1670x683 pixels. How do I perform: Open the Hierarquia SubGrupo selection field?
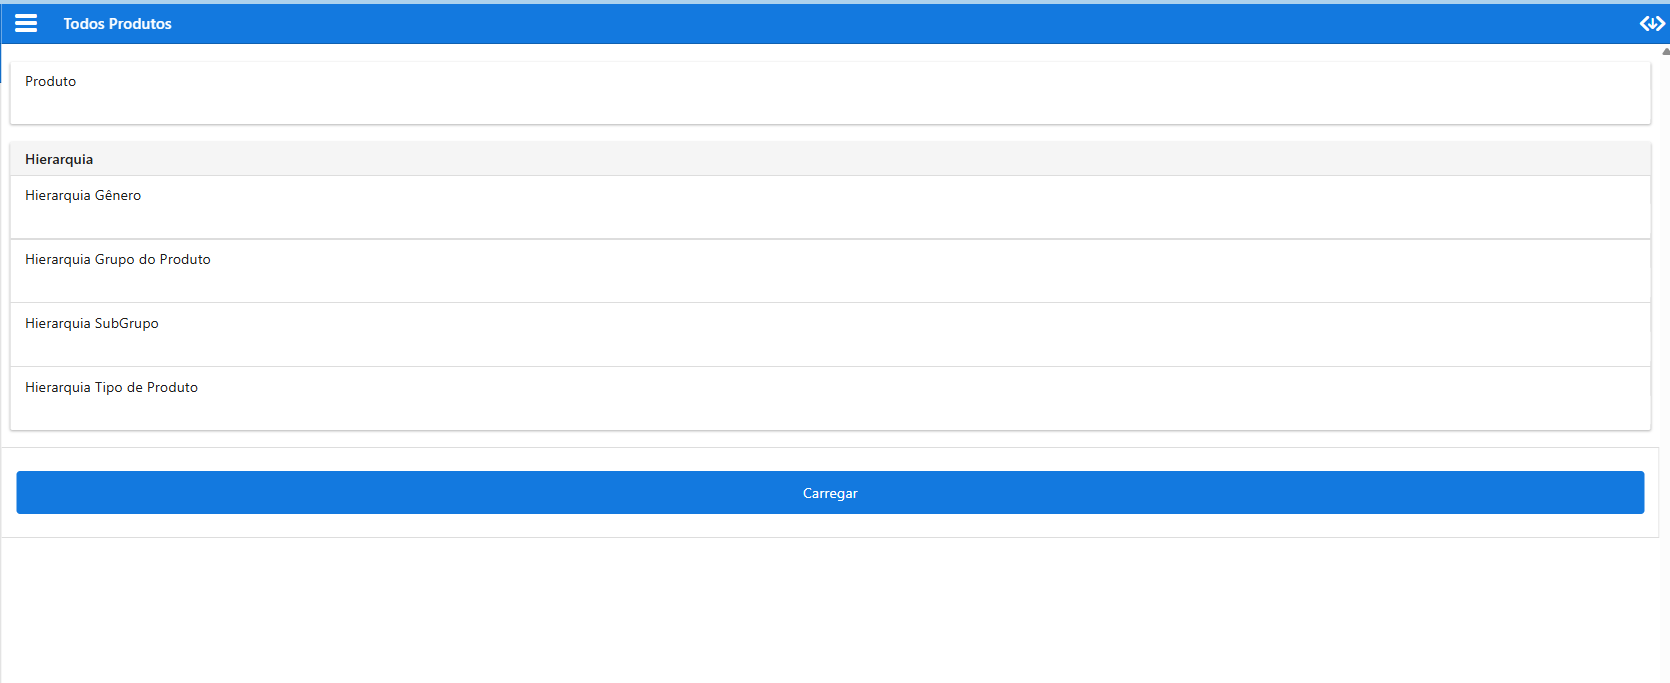(830, 348)
